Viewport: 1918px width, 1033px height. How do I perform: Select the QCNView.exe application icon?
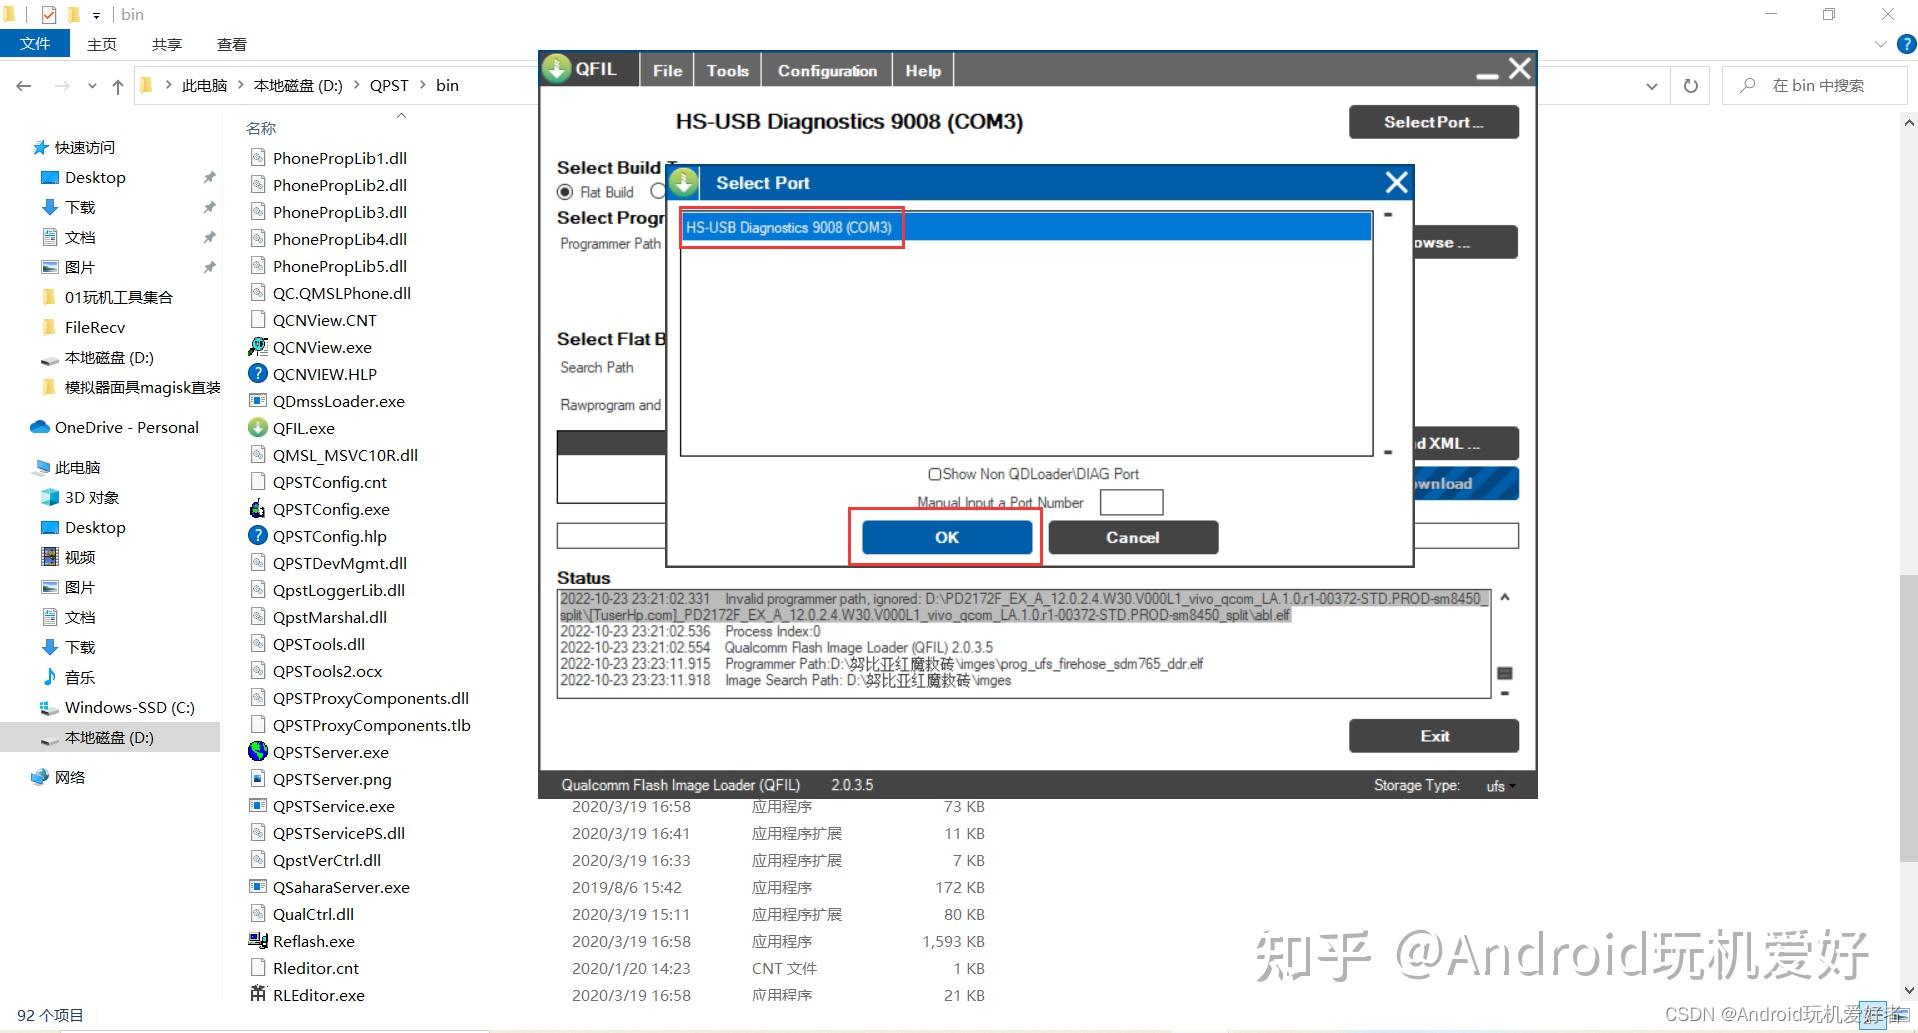click(258, 347)
